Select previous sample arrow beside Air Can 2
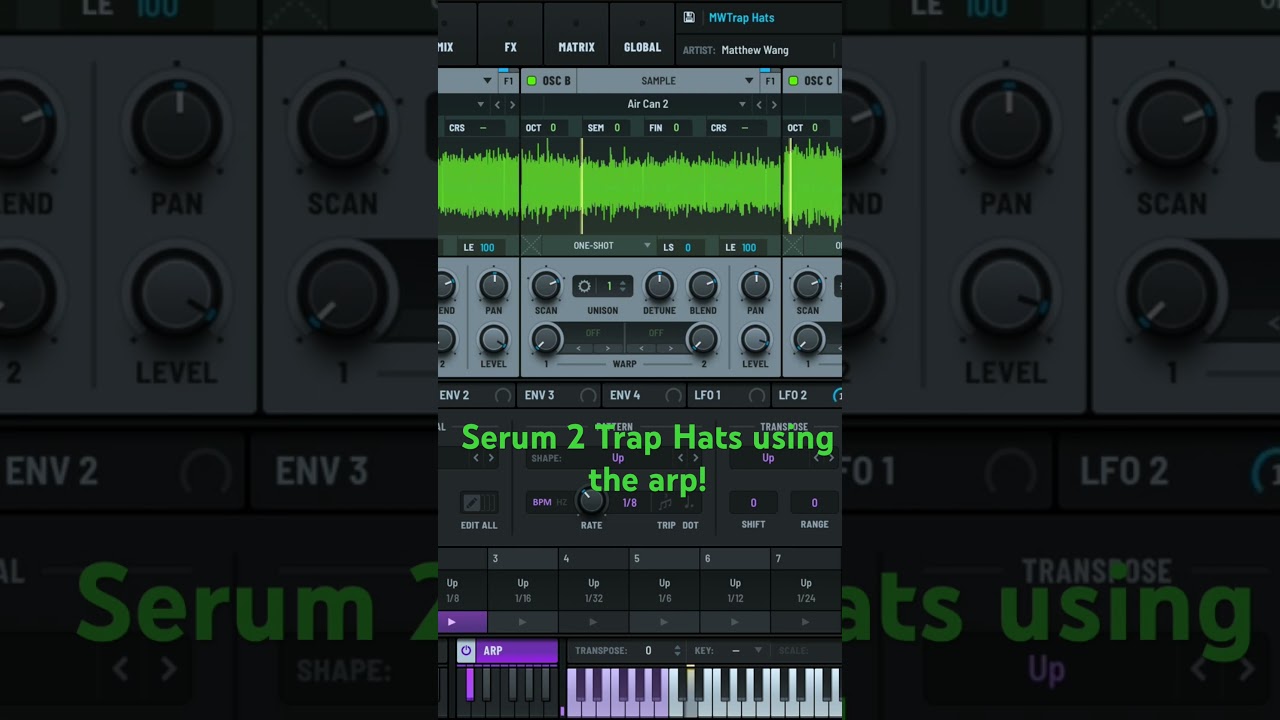The image size is (1280, 720). coord(759,104)
